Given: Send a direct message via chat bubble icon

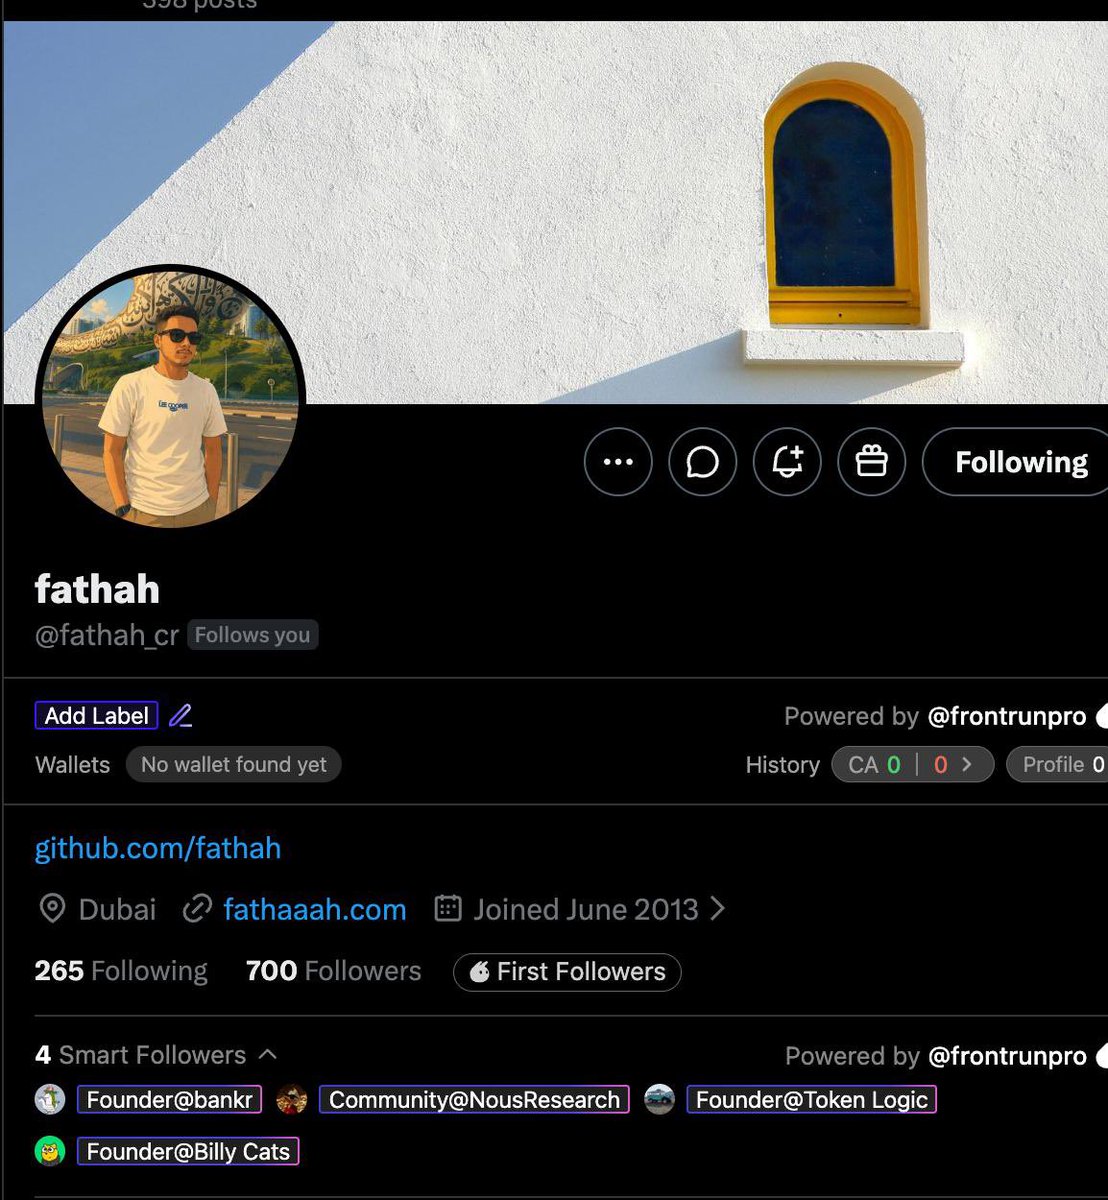Looking at the screenshot, I should tap(702, 462).
